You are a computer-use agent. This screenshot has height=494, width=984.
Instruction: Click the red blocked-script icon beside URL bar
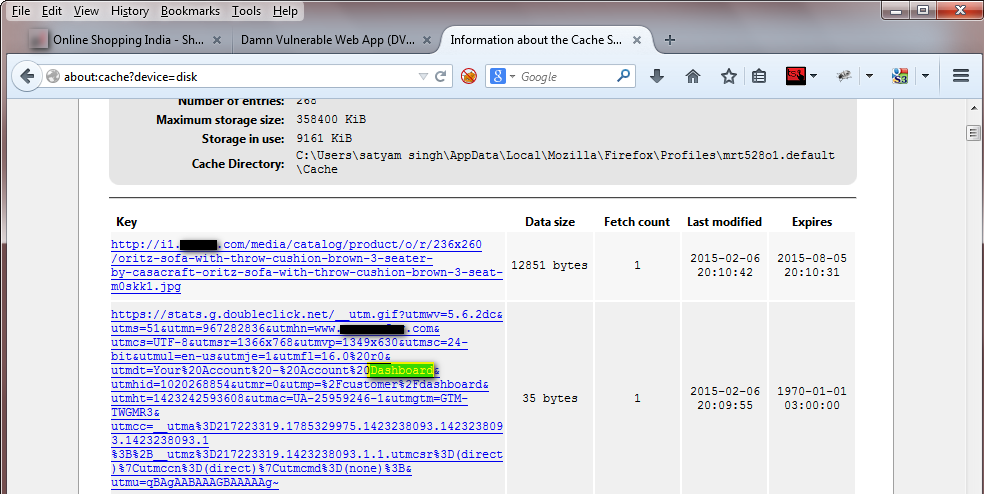click(468, 76)
